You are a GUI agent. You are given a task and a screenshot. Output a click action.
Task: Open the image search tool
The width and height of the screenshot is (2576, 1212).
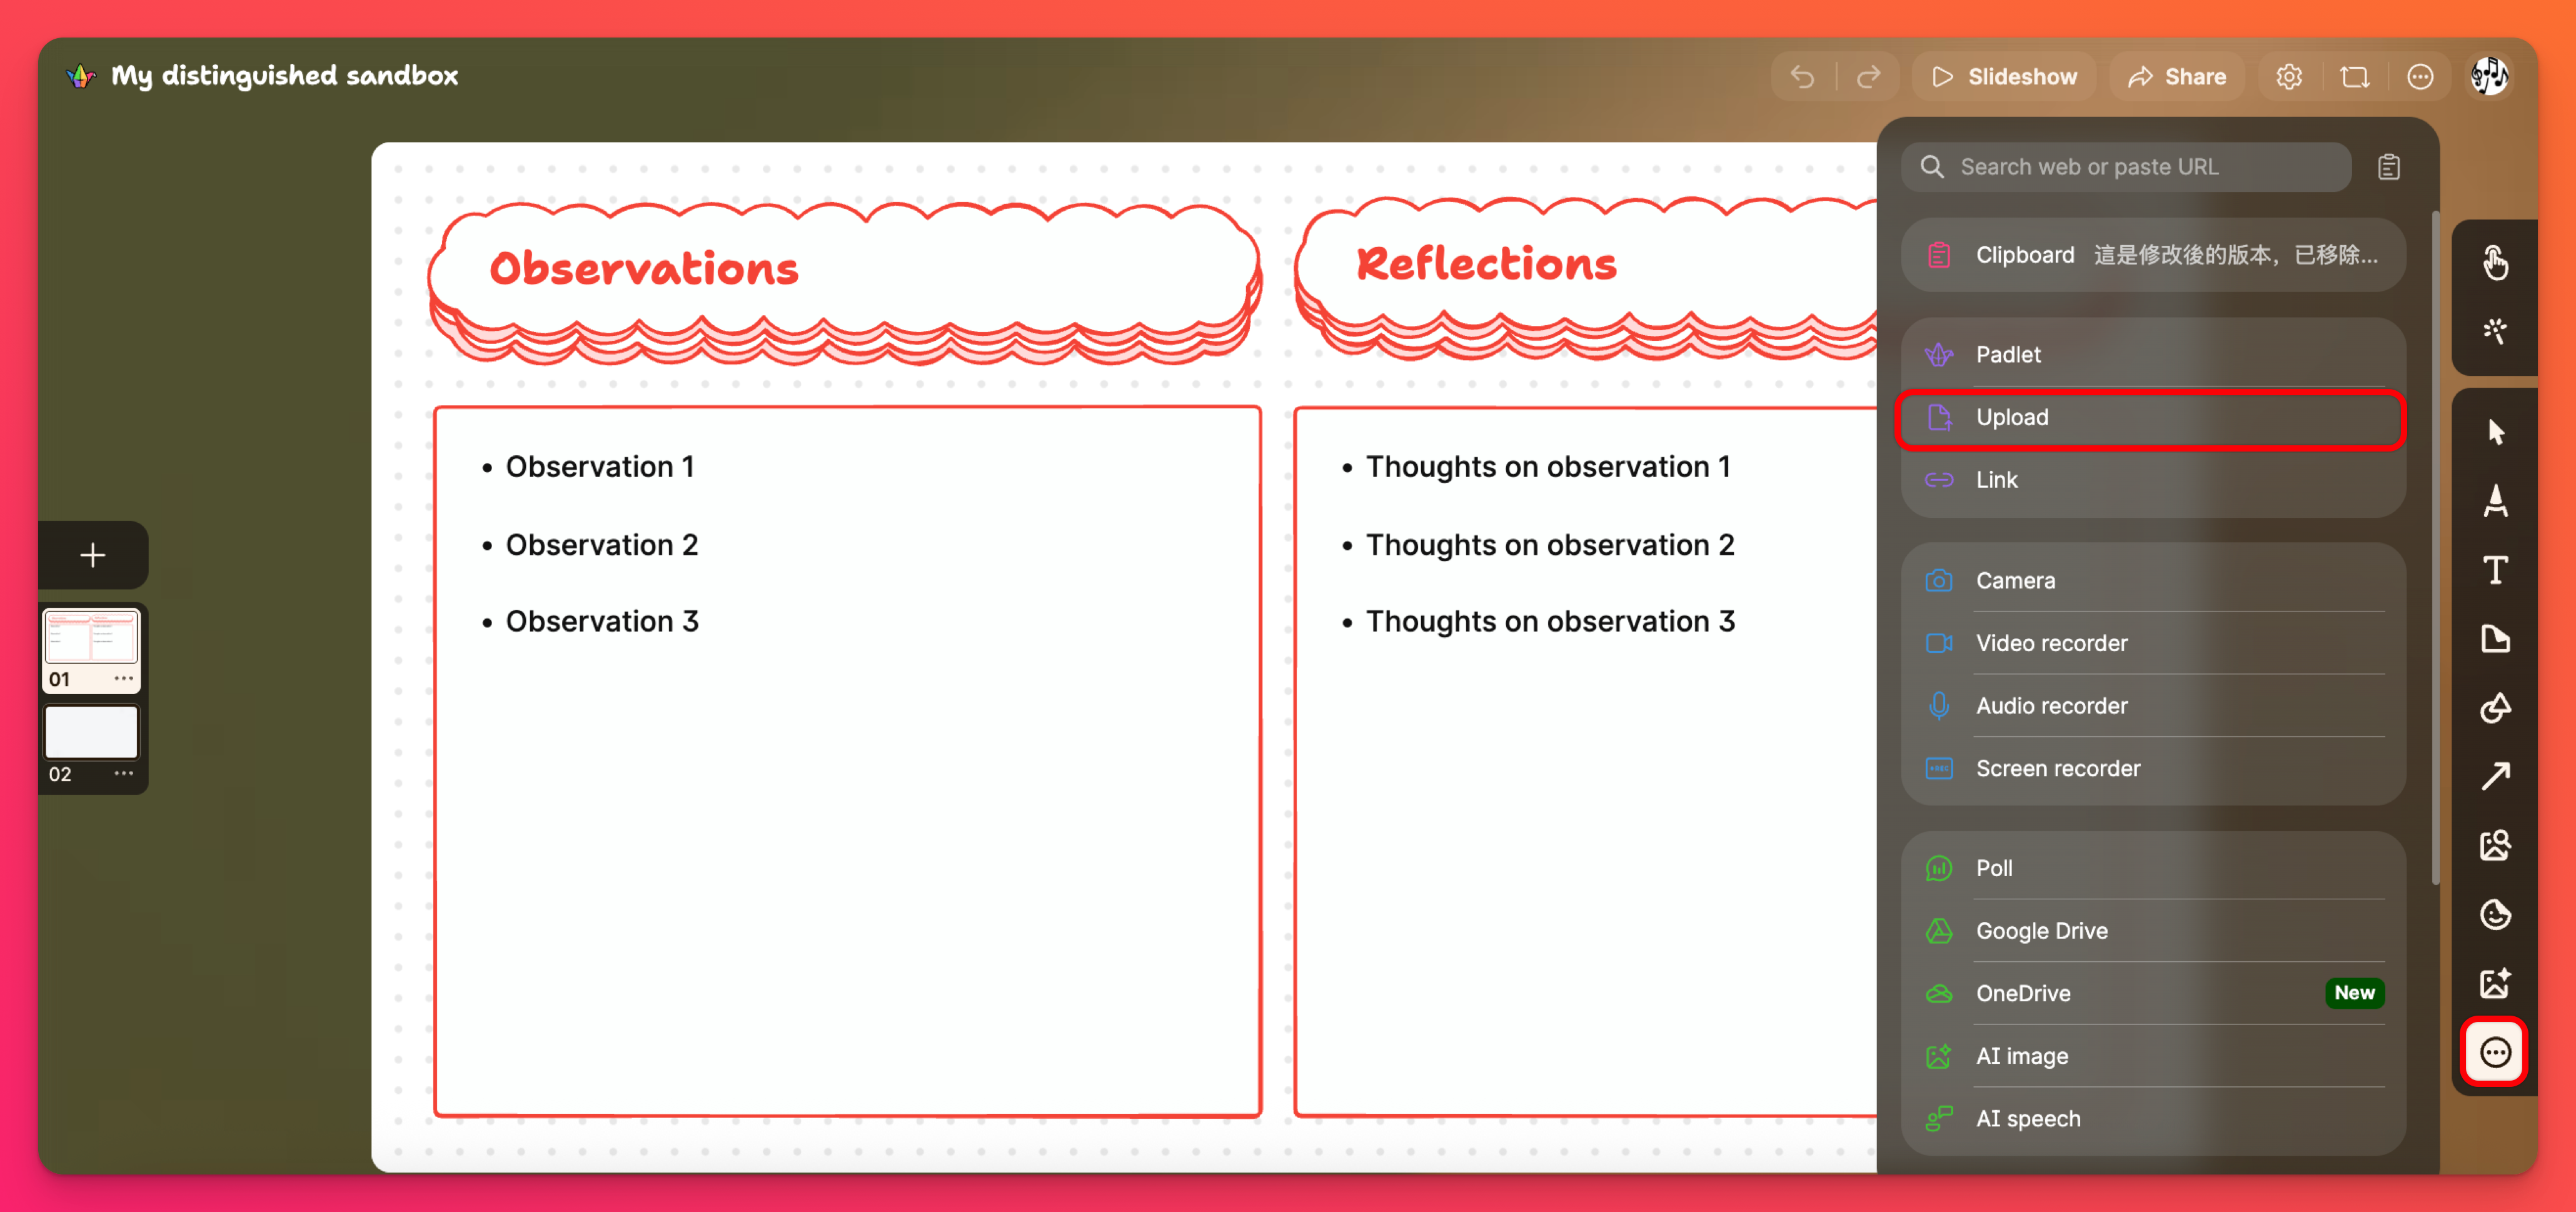coord(2495,845)
